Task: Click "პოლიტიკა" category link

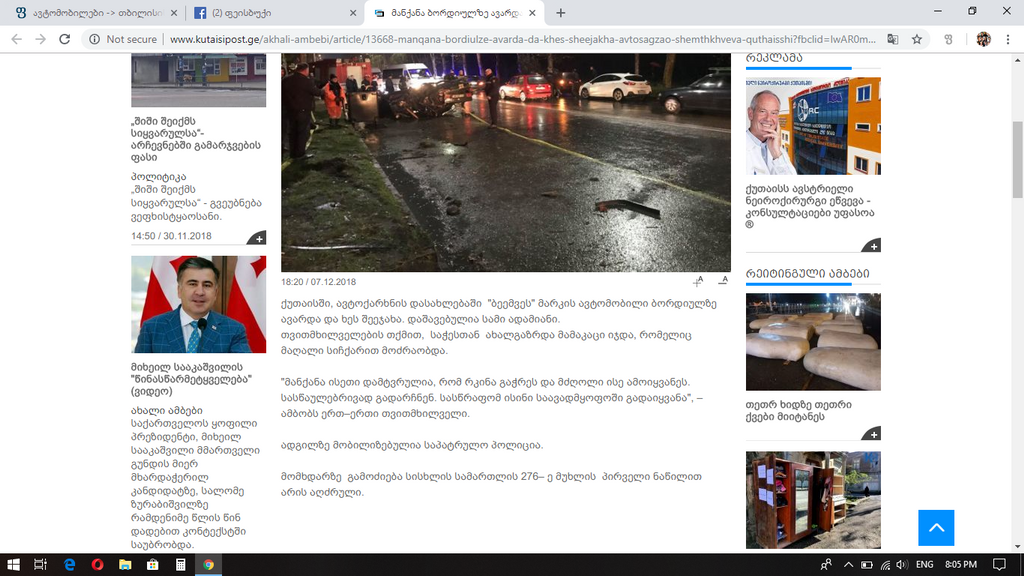Action: tap(159, 177)
